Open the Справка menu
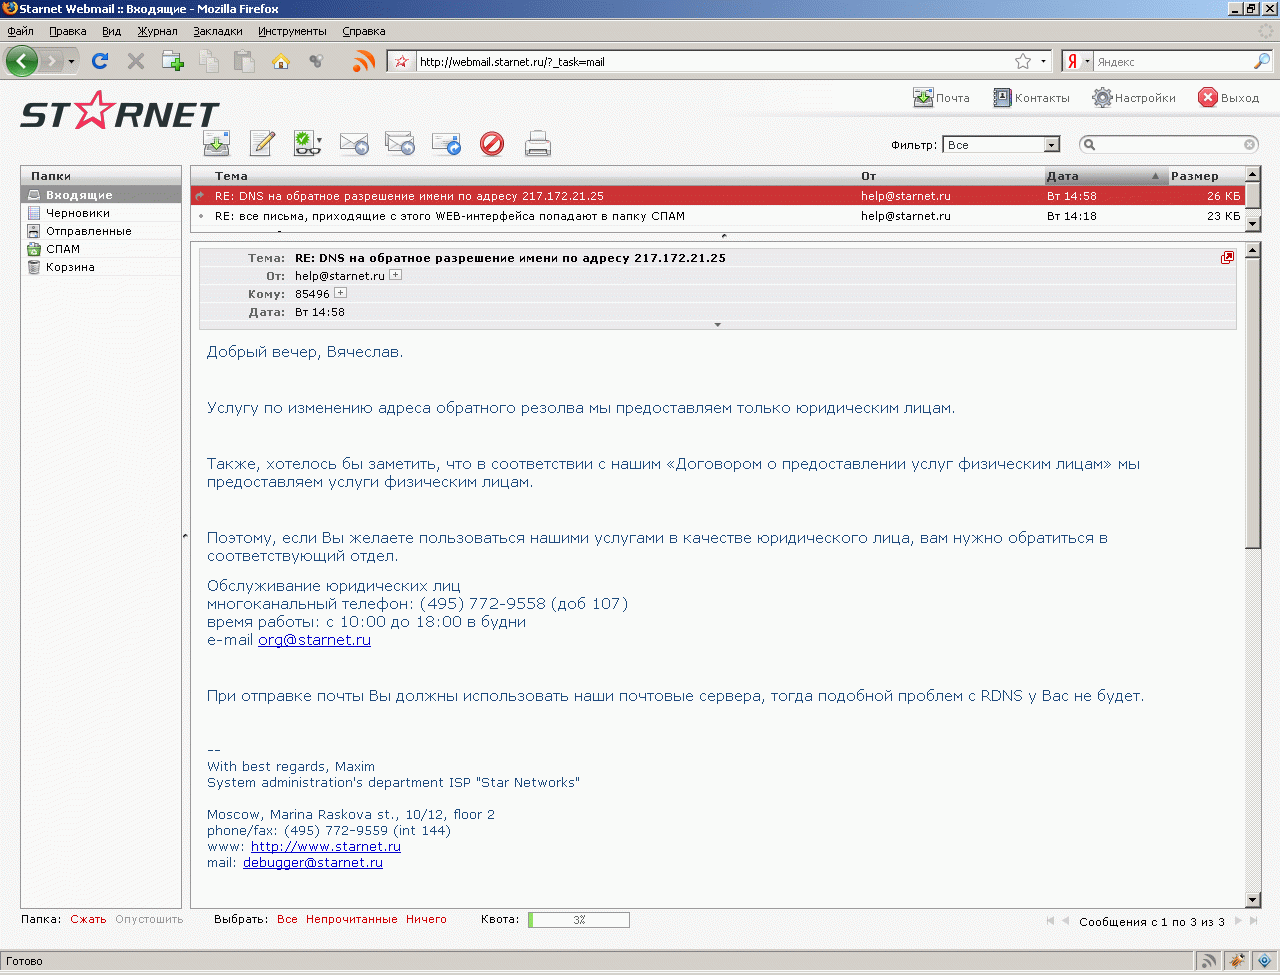 (x=364, y=31)
